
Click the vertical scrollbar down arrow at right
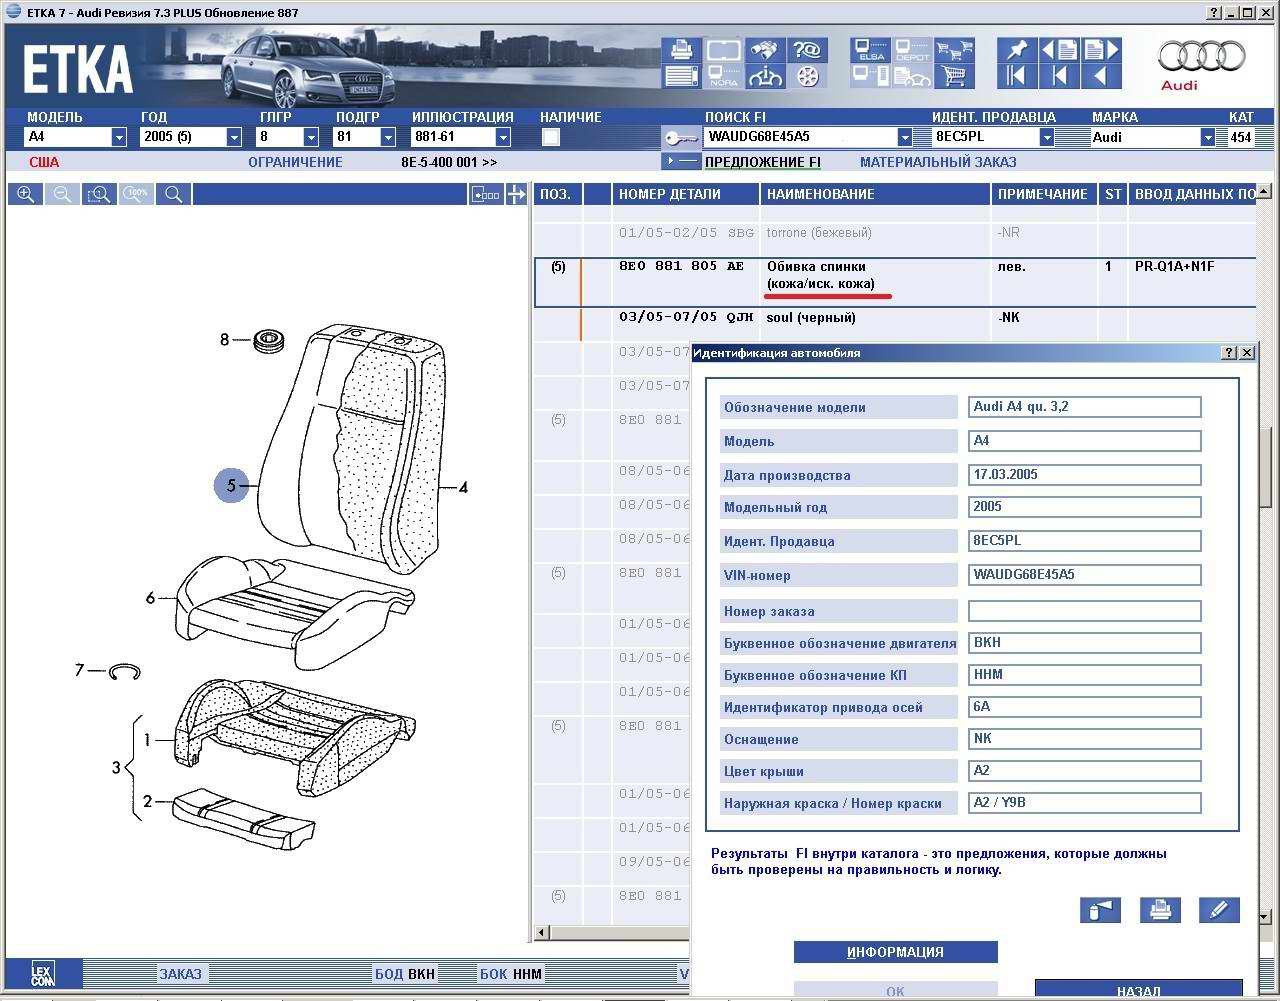pos(1264,916)
